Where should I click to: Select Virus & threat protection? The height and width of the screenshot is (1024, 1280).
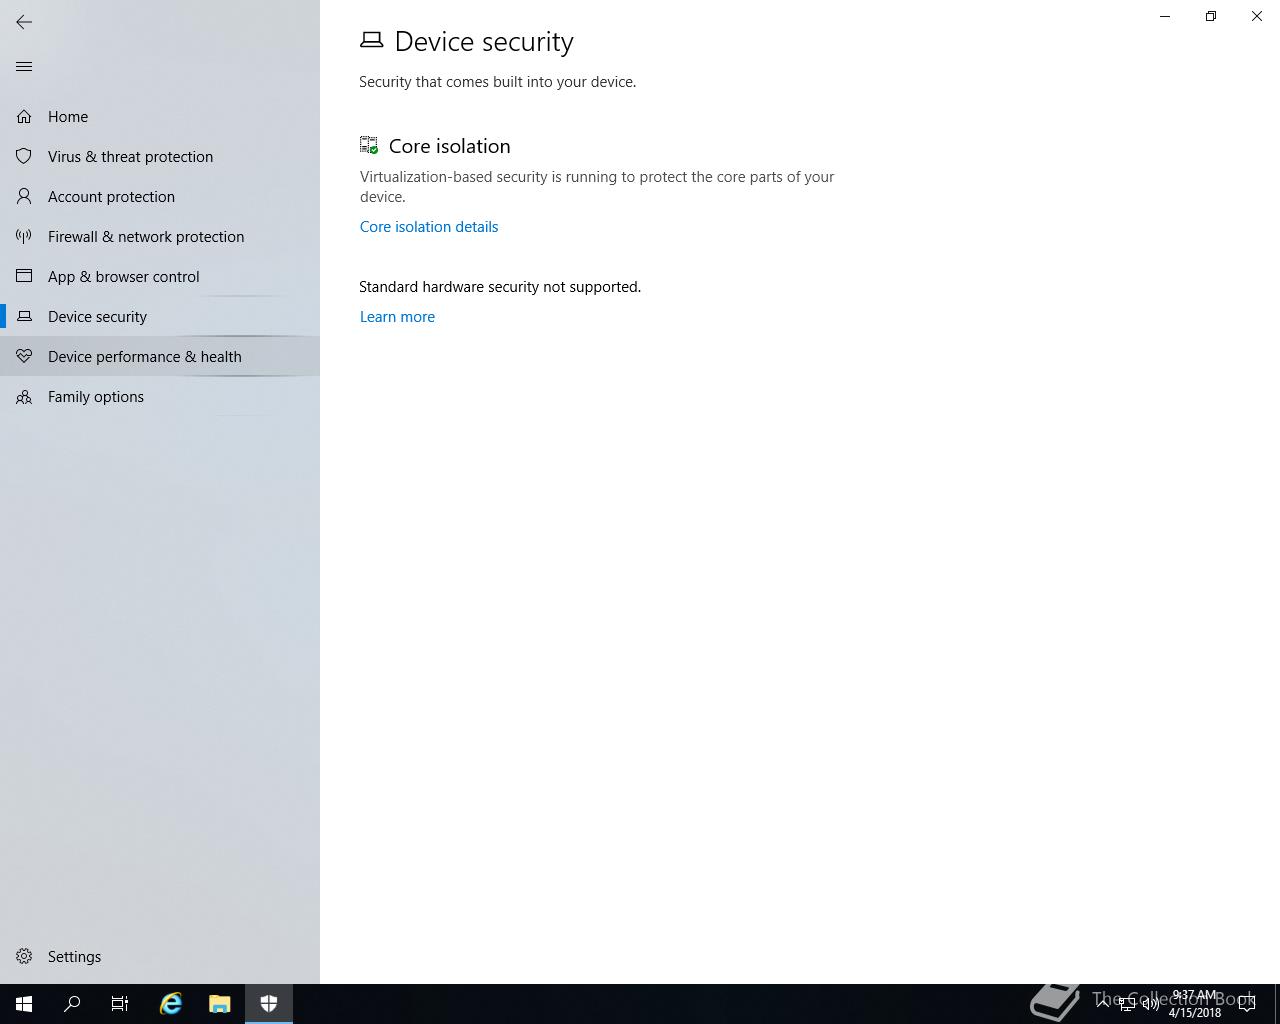pyautogui.click(x=160, y=157)
